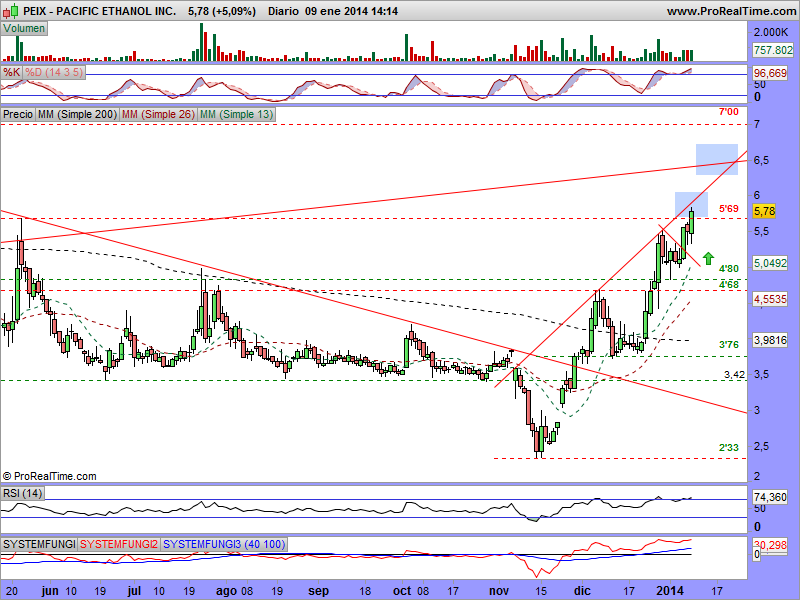Click the © ProRealTime.com copyright text
800x600 pixels.
click(49, 476)
